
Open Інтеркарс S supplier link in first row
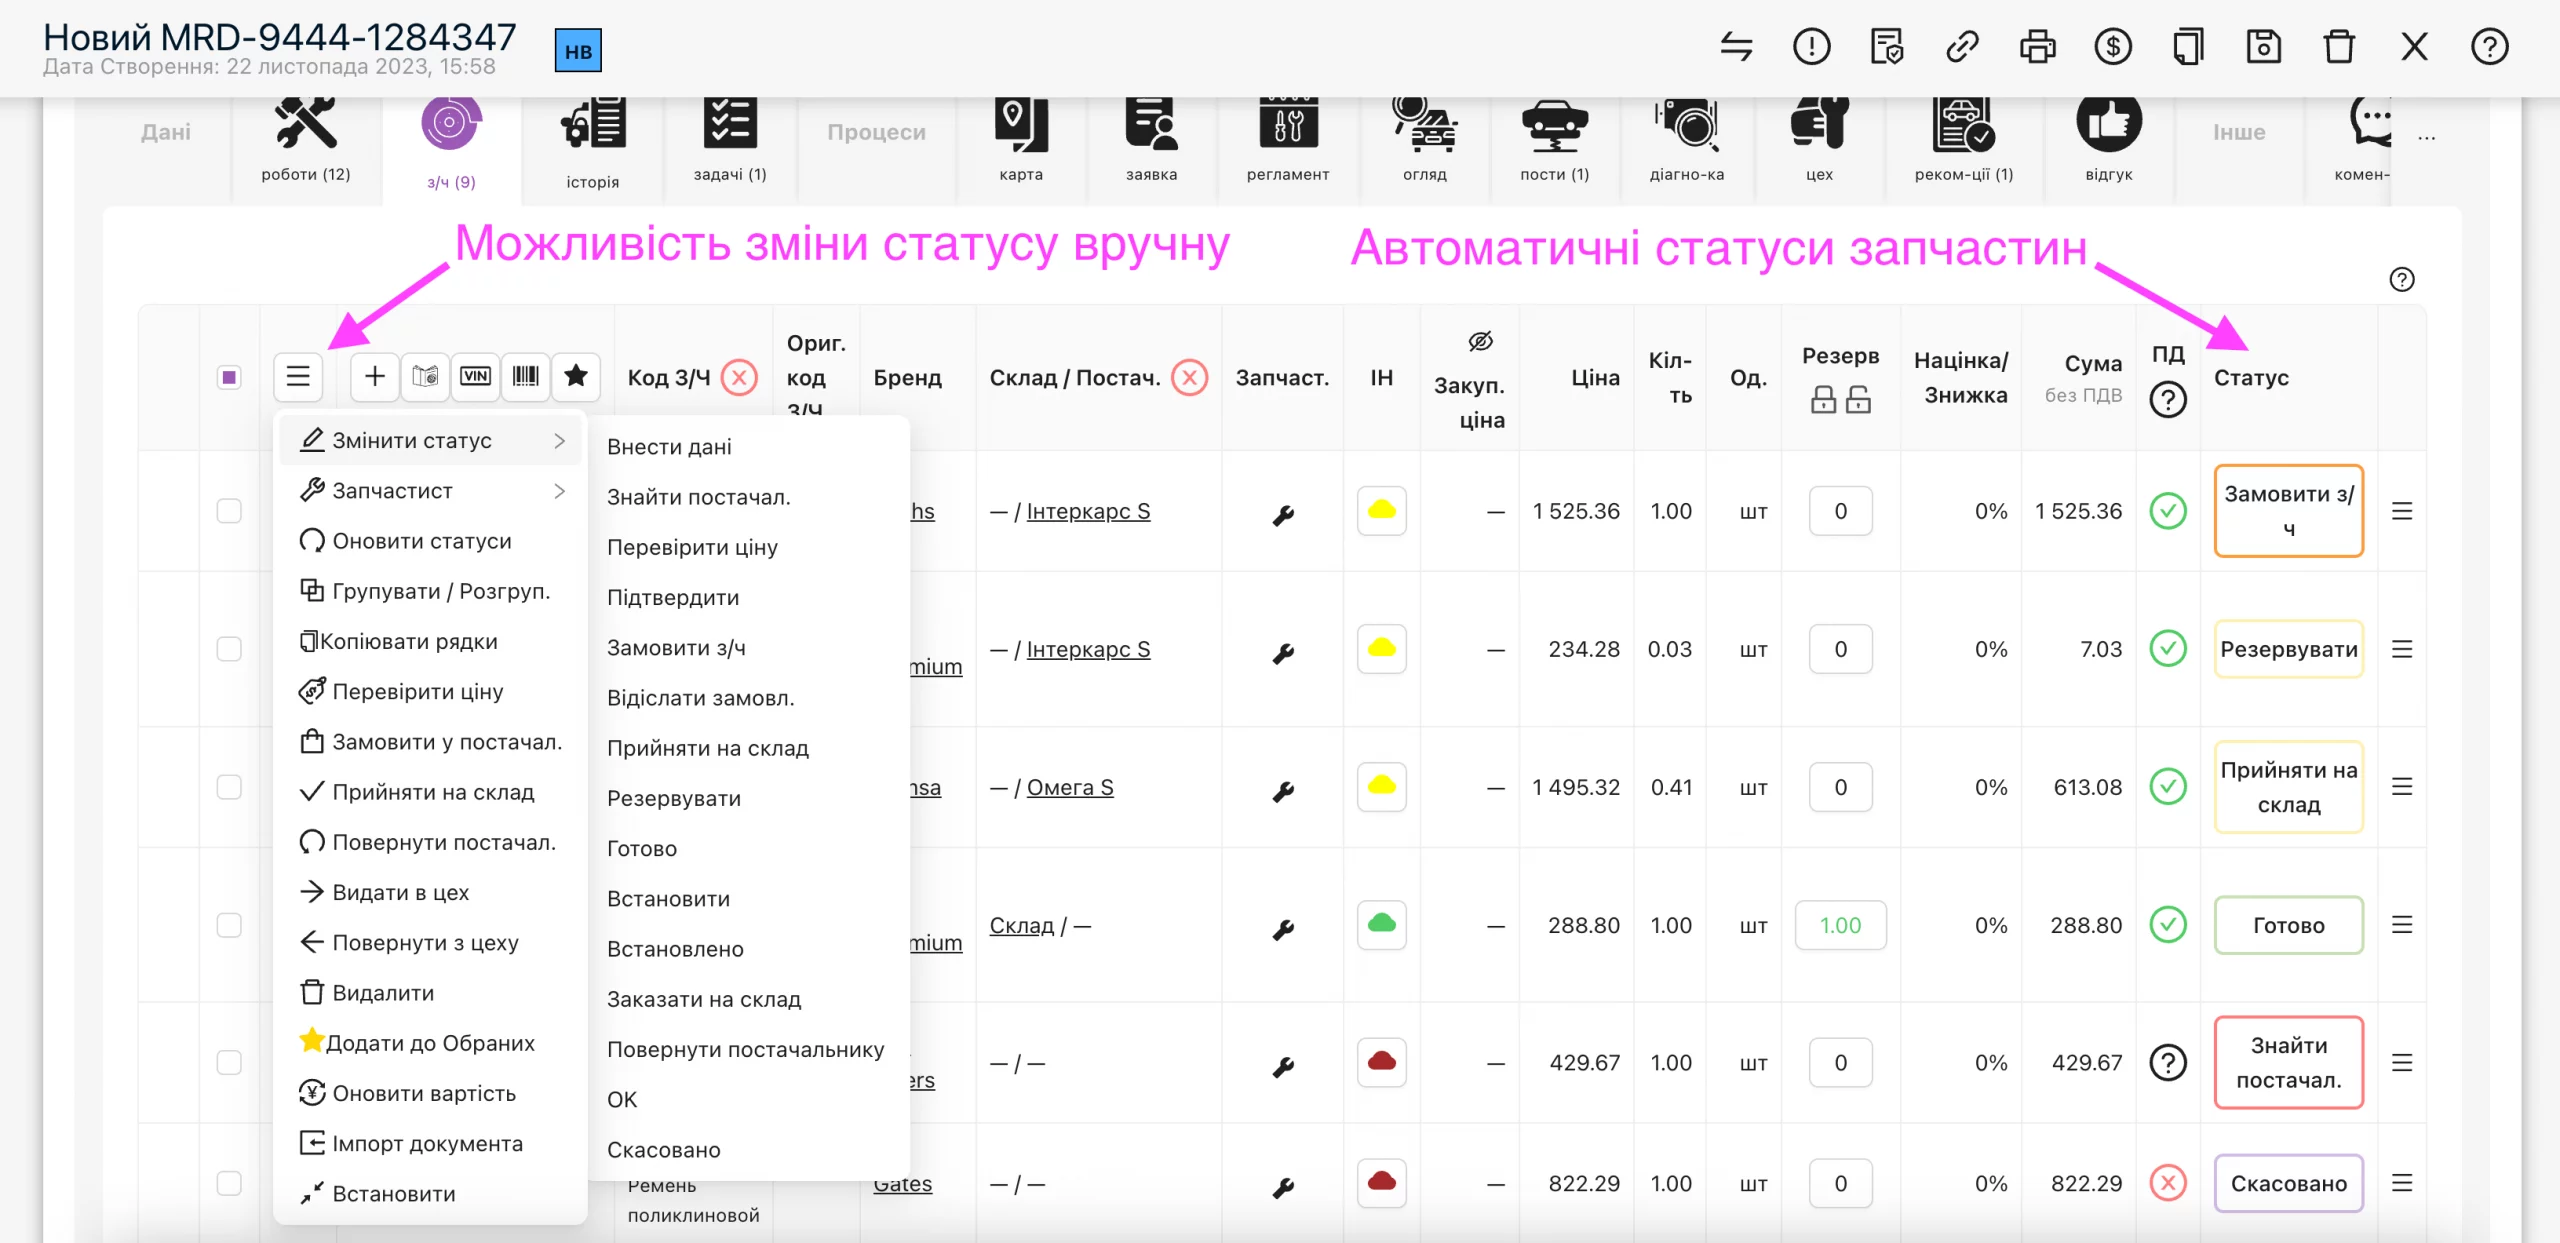(1088, 511)
